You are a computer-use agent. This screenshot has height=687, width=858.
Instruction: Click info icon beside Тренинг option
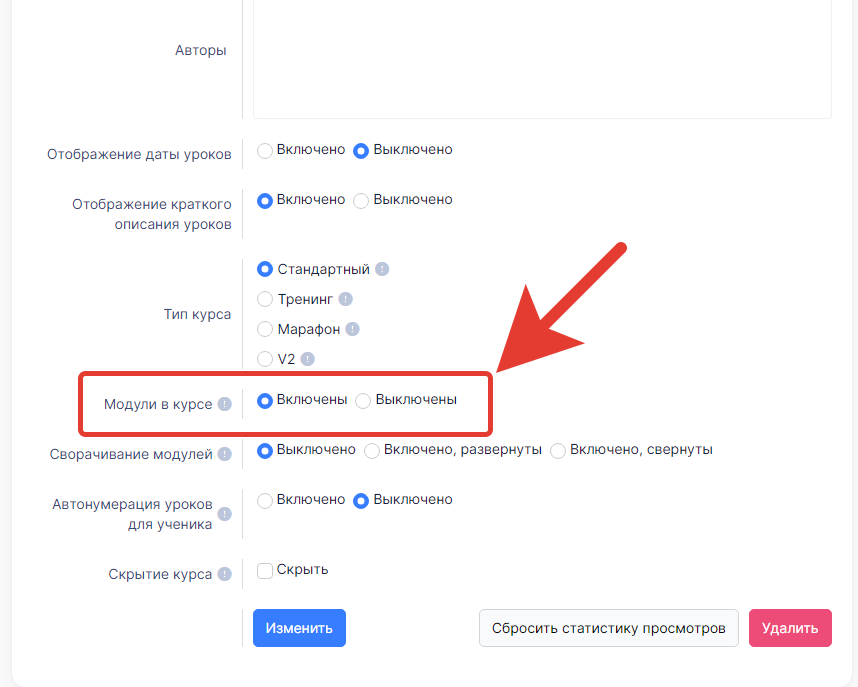click(345, 299)
